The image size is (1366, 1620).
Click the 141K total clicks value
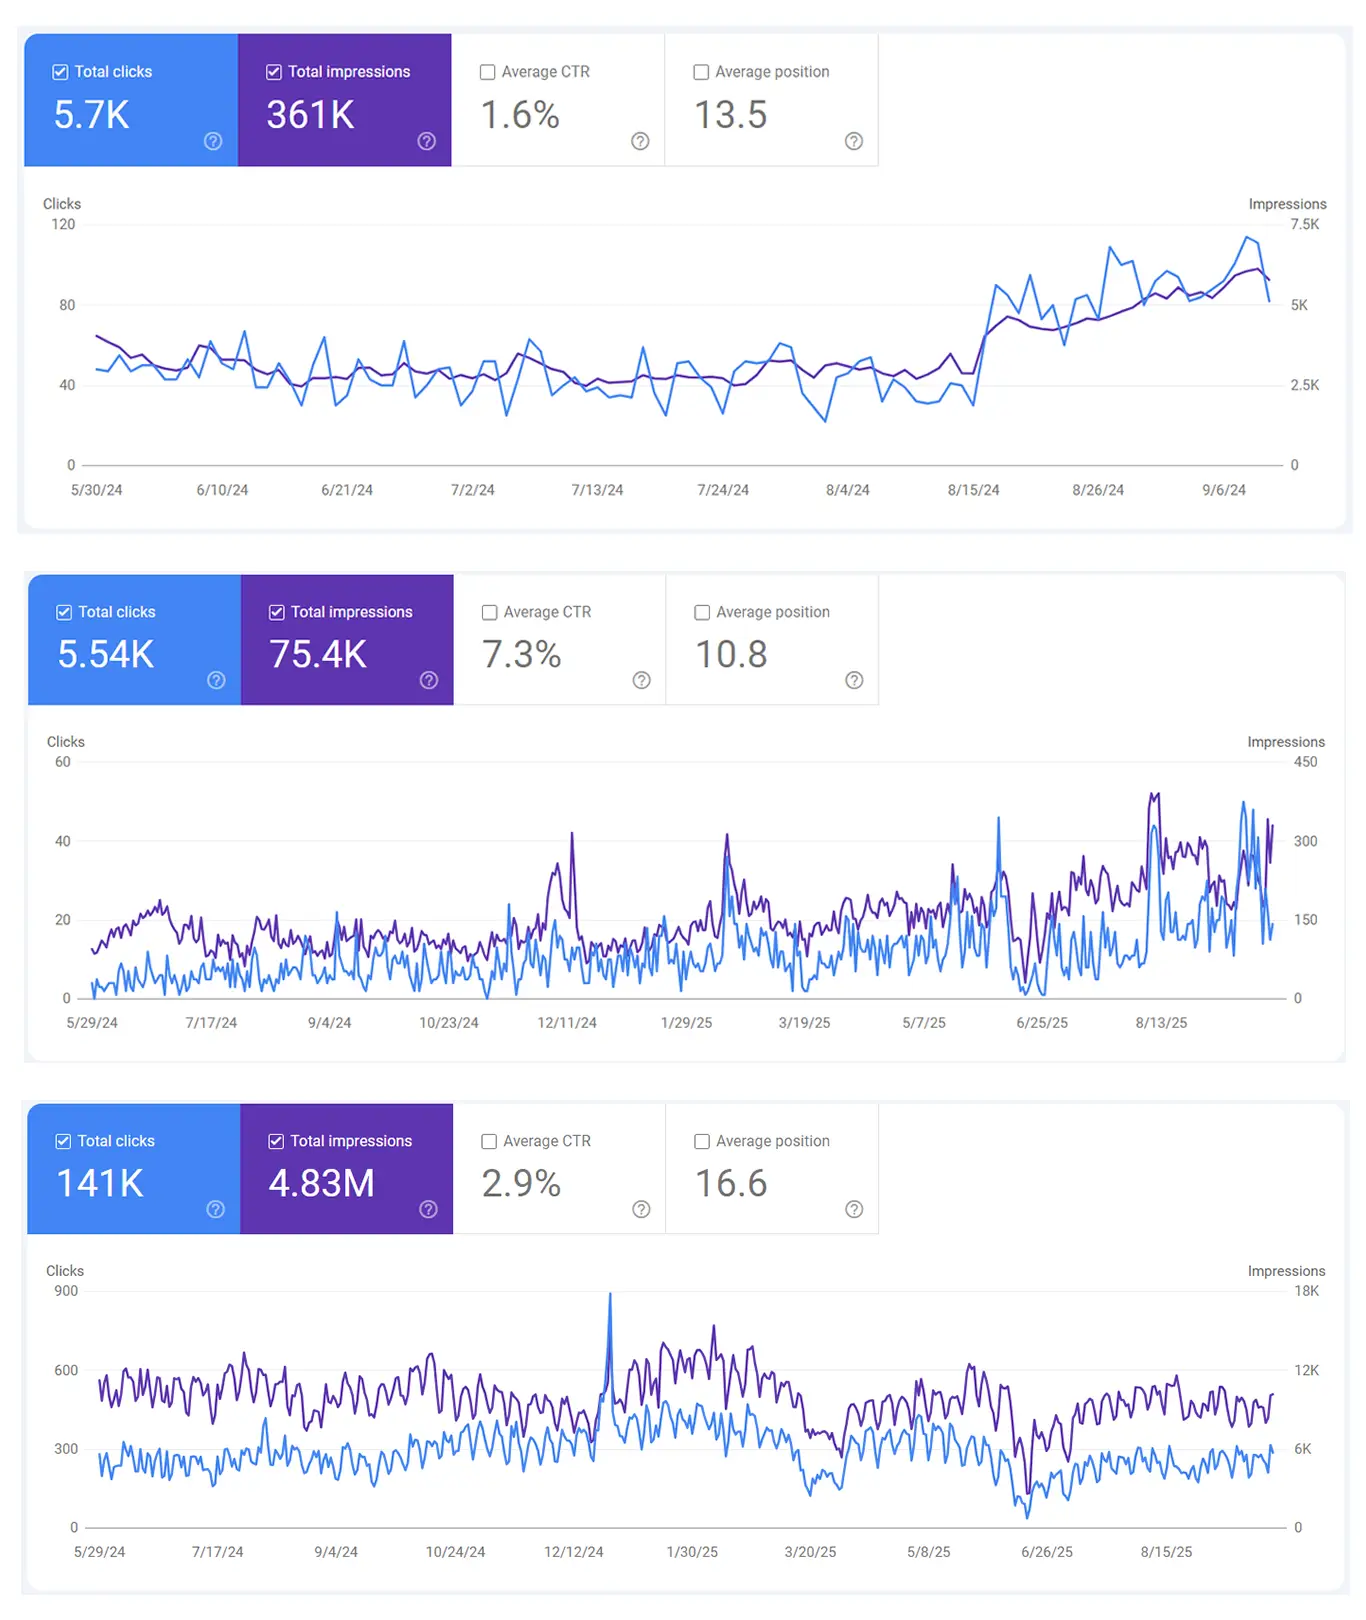pos(100,1183)
